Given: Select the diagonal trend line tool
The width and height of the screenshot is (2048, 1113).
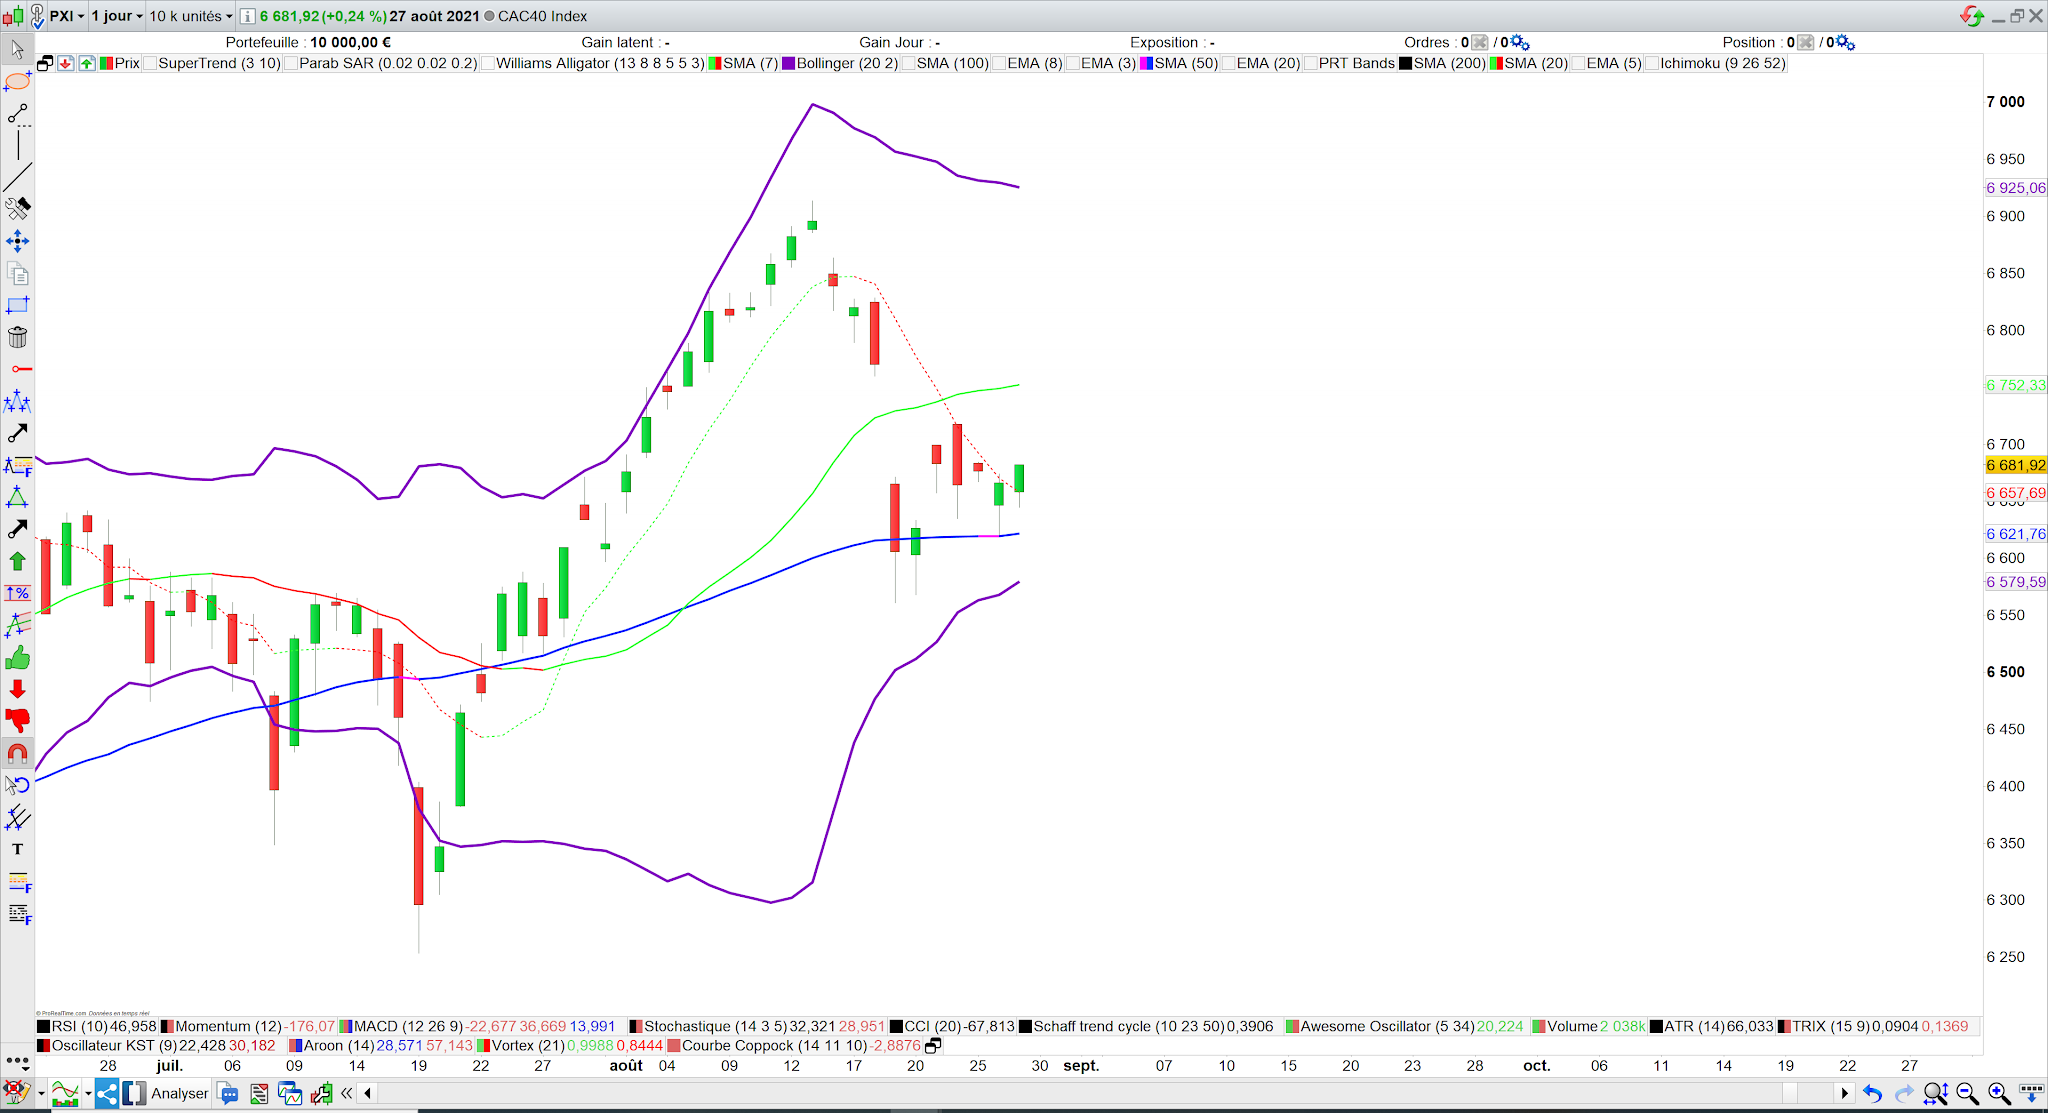Looking at the screenshot, I should [17, 177].
